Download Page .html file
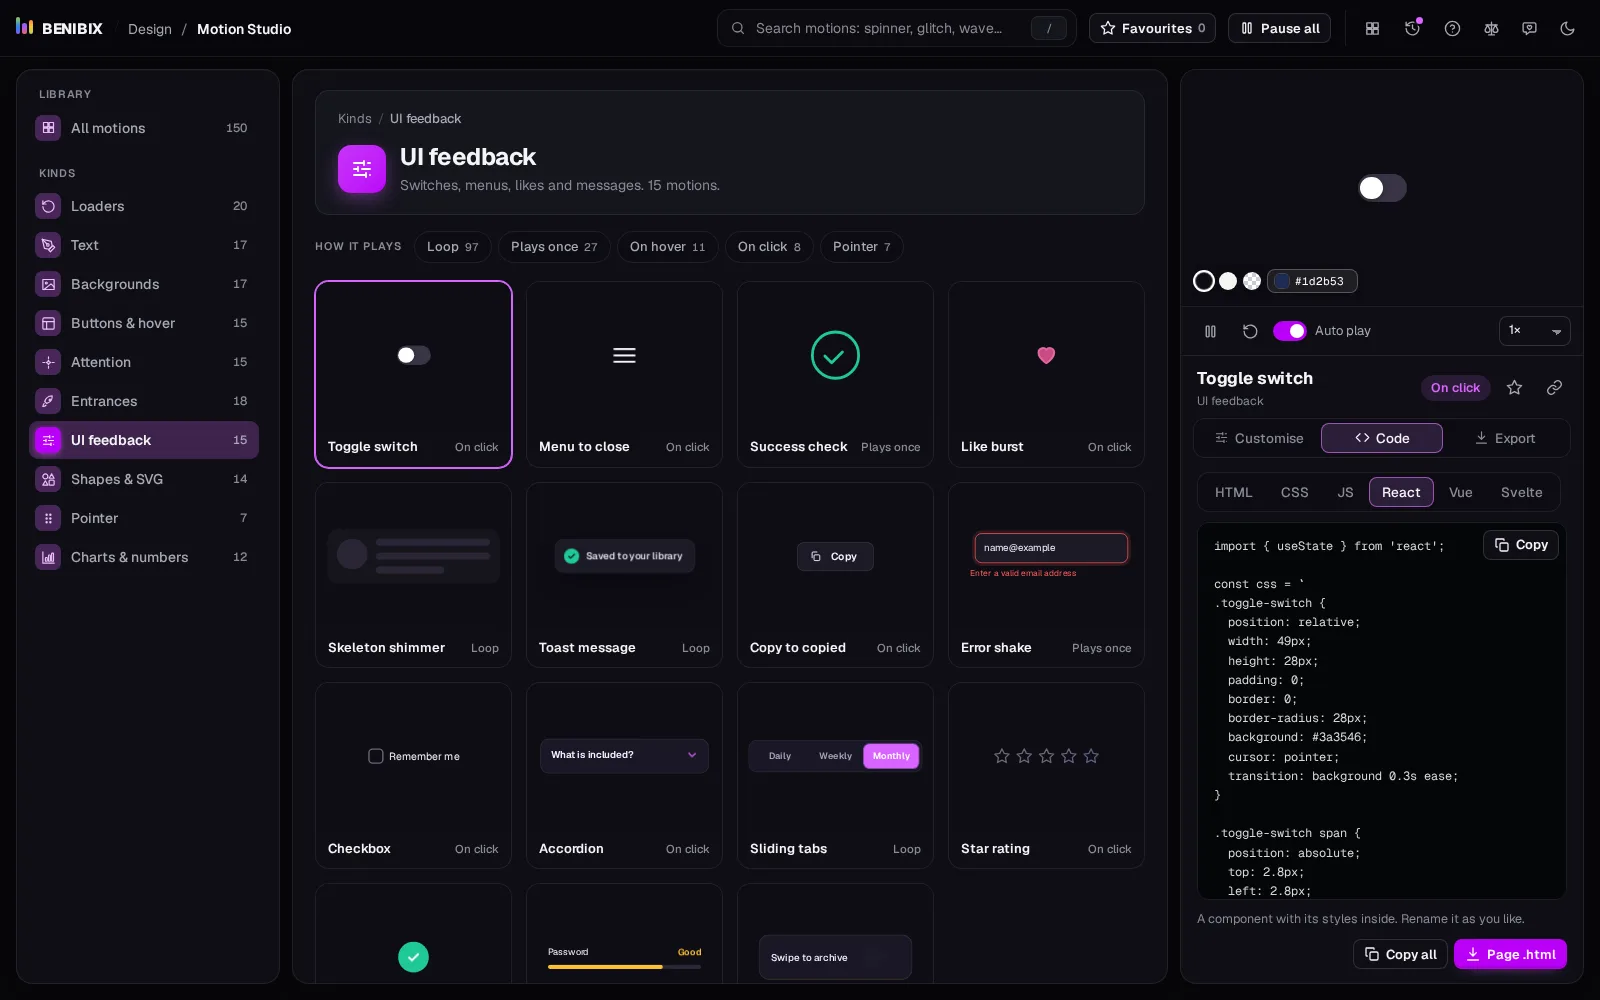 1510,954
